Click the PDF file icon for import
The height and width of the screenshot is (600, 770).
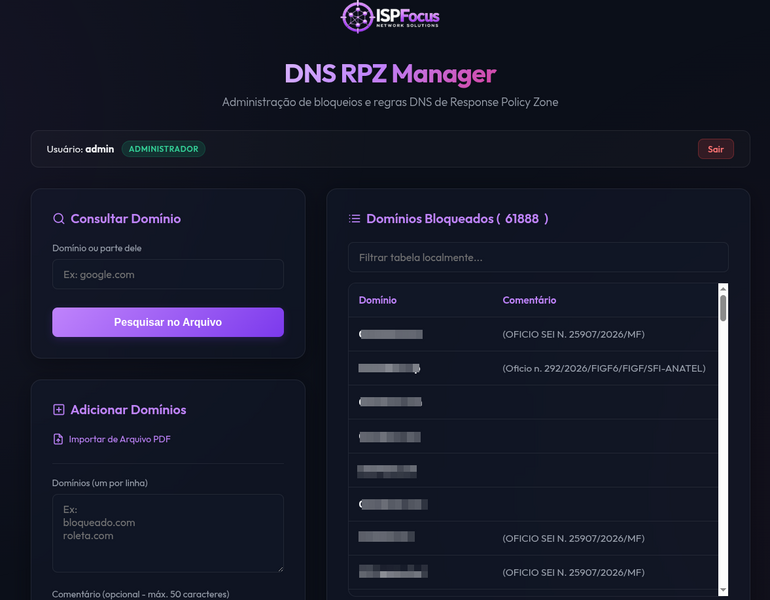click(58, 439)
